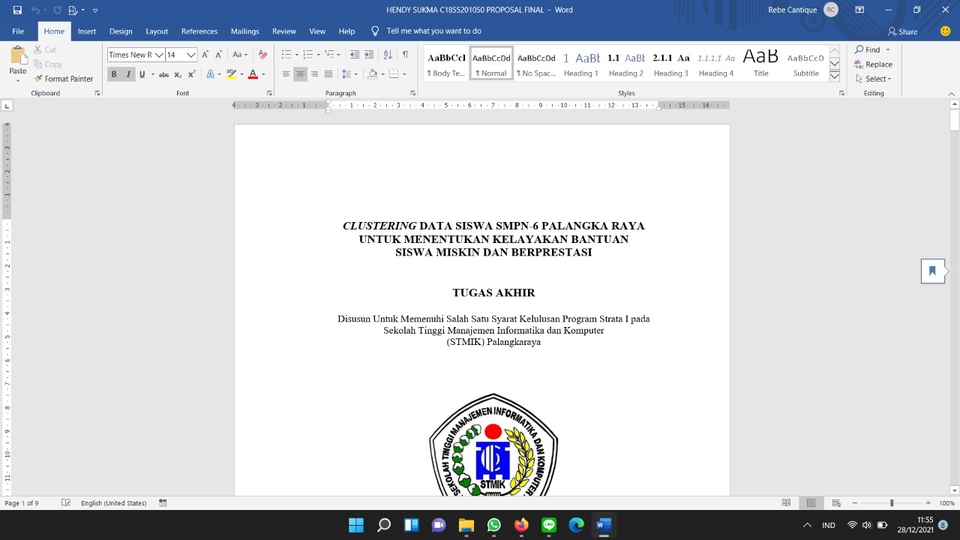Viewport: 960px width, 540px height.
Task: Toggle Center alignment
Action: pyautogui.click(x=300, y=74)
